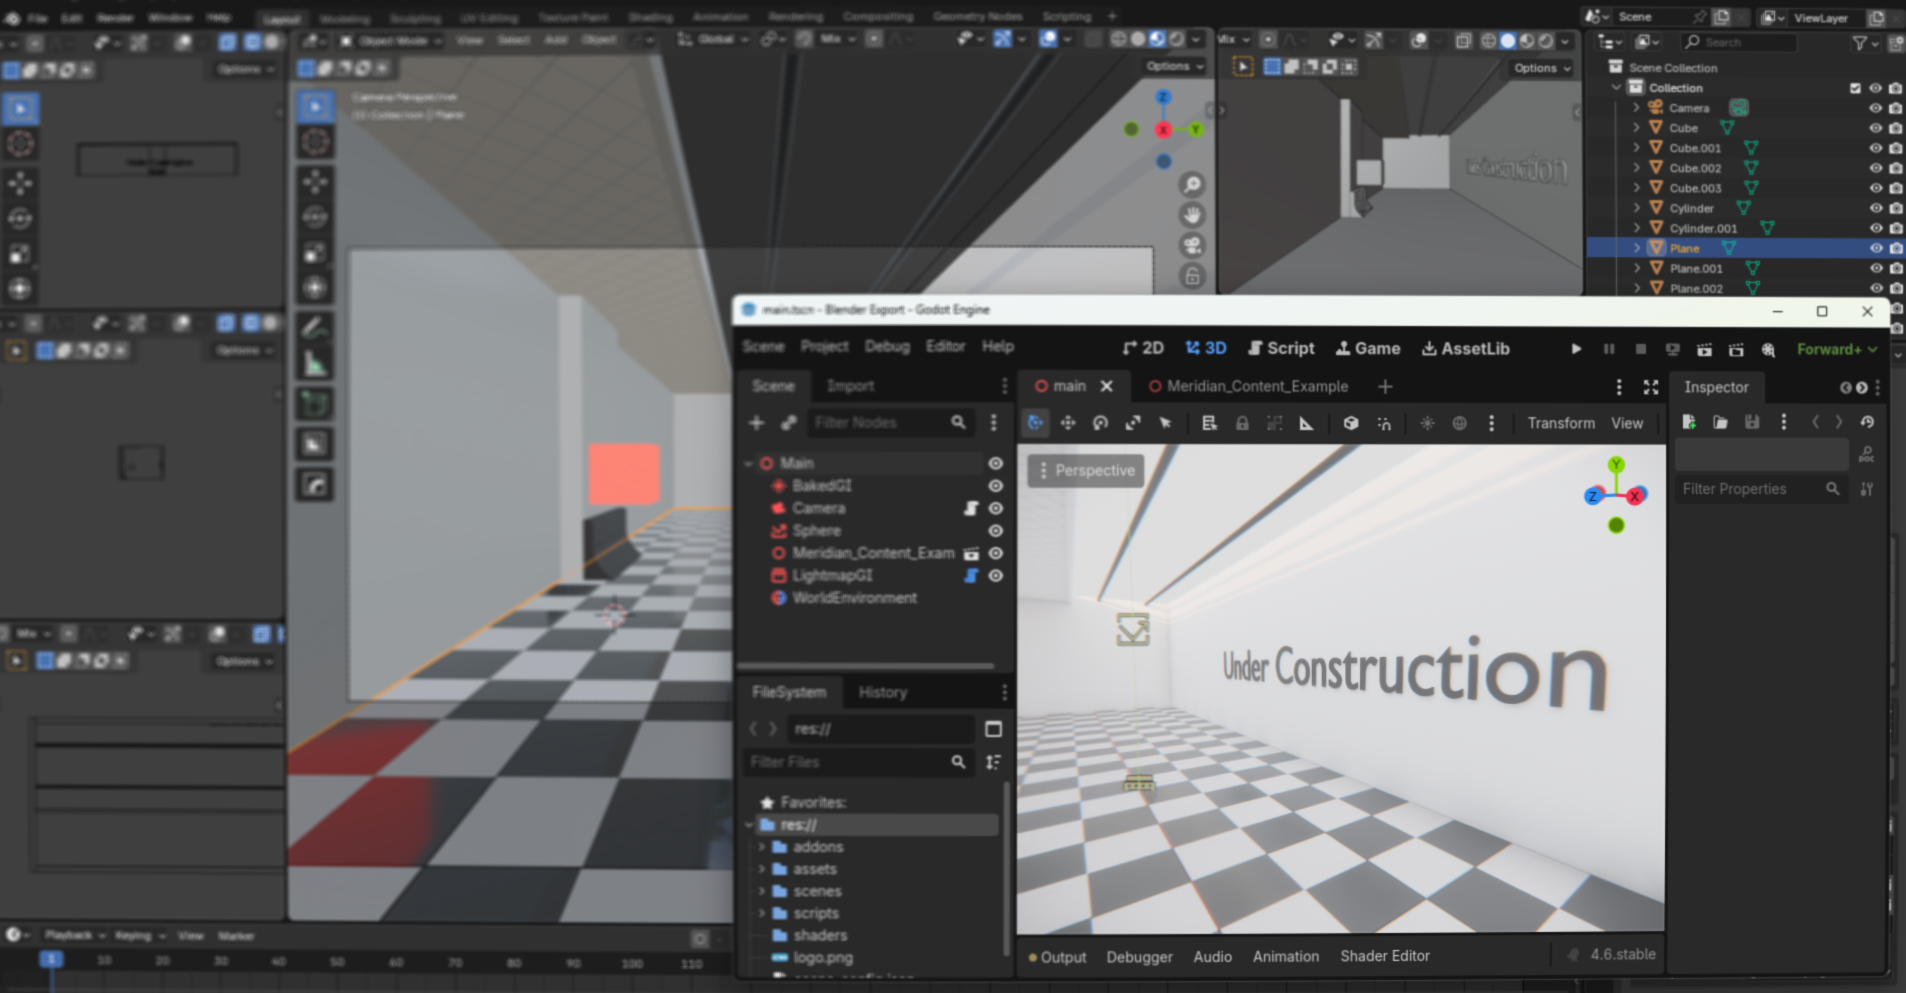Image resolution: width=1906 pixels, height=993 pixels.
Task: Select the Rotate mode tool in Godot toolbar
Action: pos(1100,423)
